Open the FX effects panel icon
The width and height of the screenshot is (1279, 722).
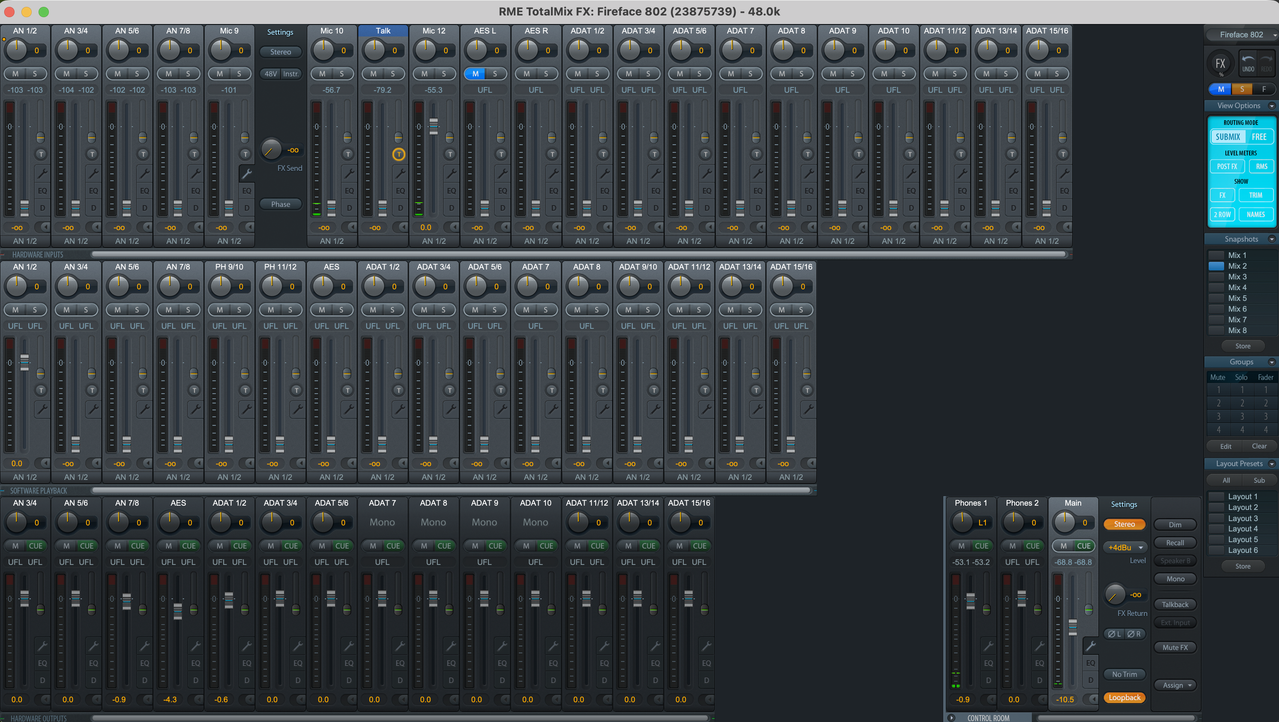[1220, 63]
